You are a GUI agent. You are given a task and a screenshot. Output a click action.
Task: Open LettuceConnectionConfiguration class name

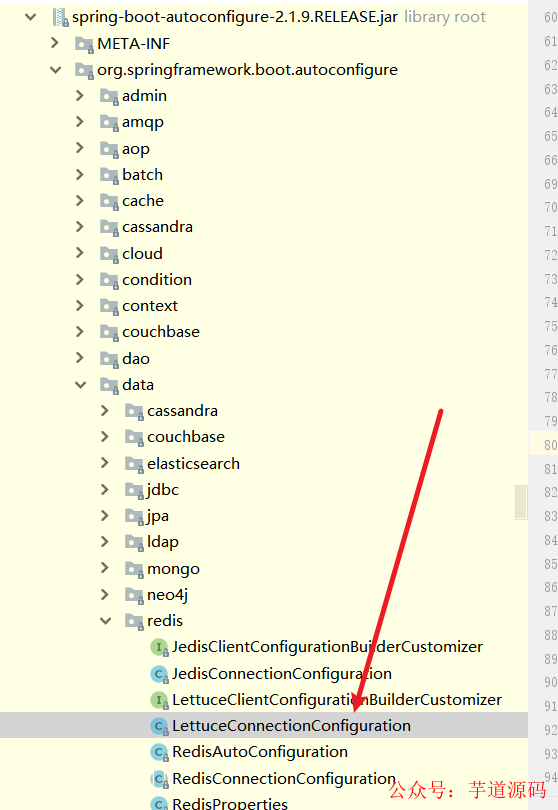(291, 726)
